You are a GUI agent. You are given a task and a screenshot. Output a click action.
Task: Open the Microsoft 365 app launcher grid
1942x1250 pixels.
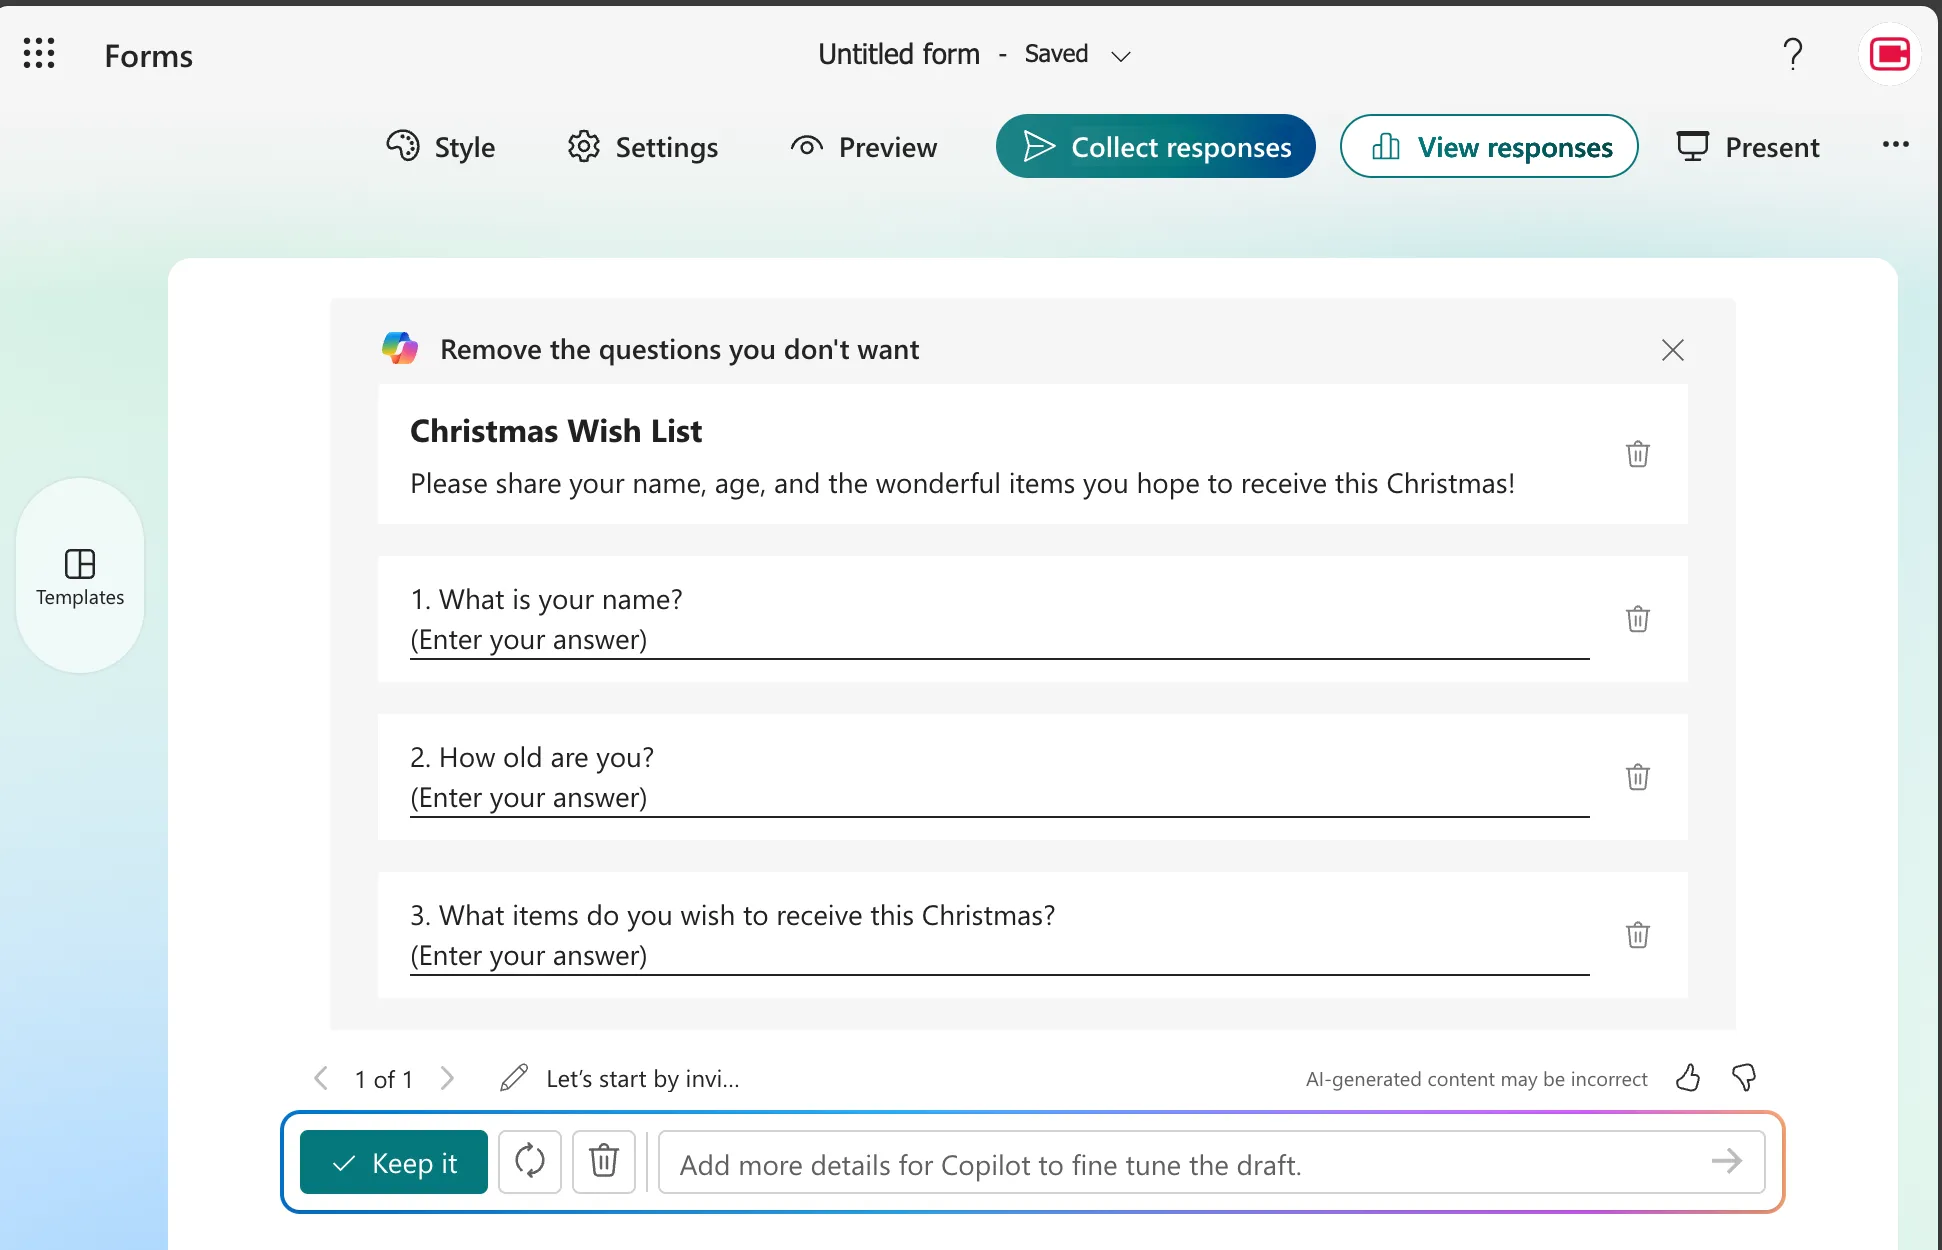[x=39, y=53]
